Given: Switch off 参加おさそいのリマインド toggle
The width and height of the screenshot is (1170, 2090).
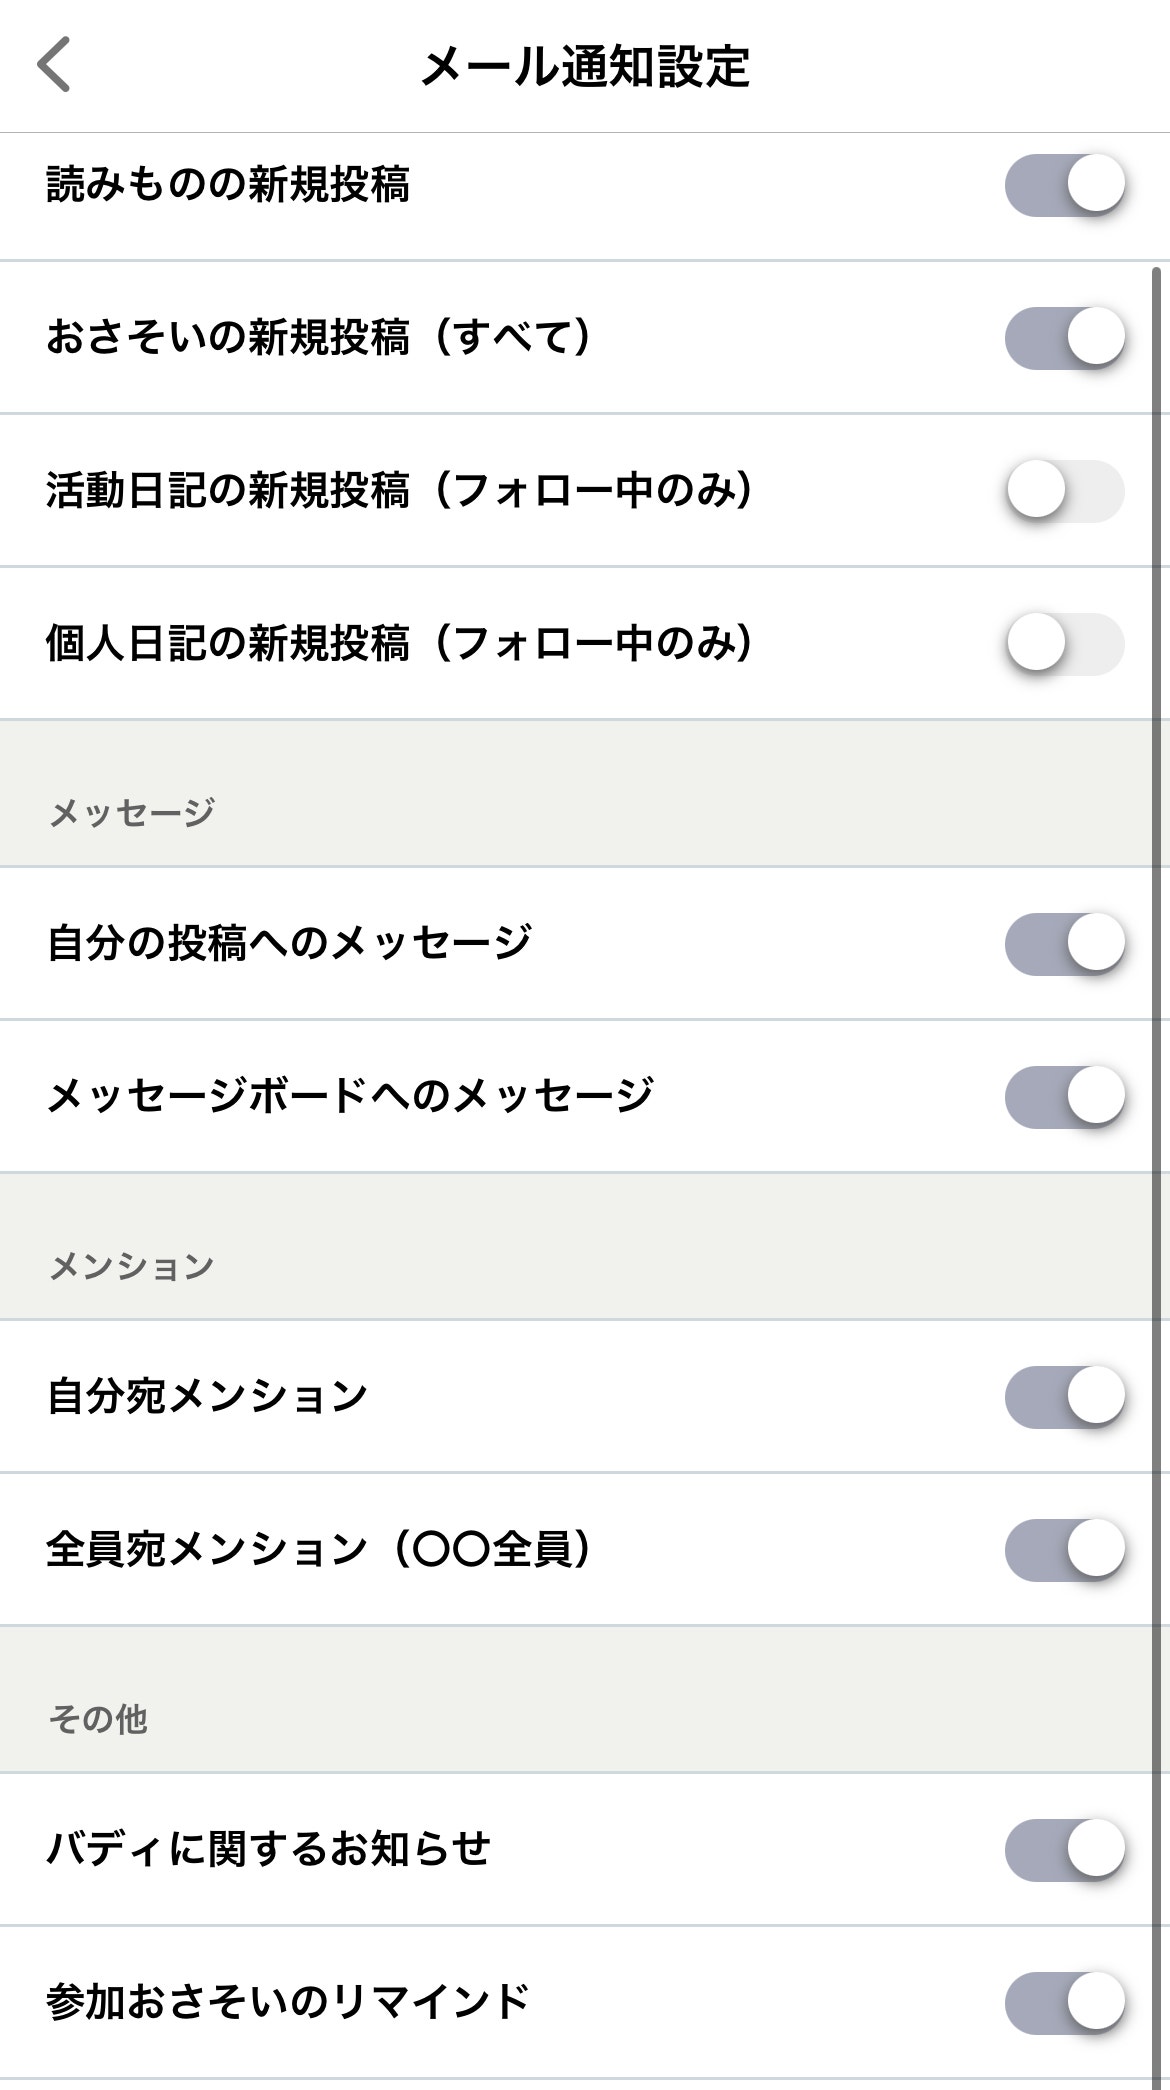Looking at the screenshot, I should pyautogui.click(x=1064, y=2002).
